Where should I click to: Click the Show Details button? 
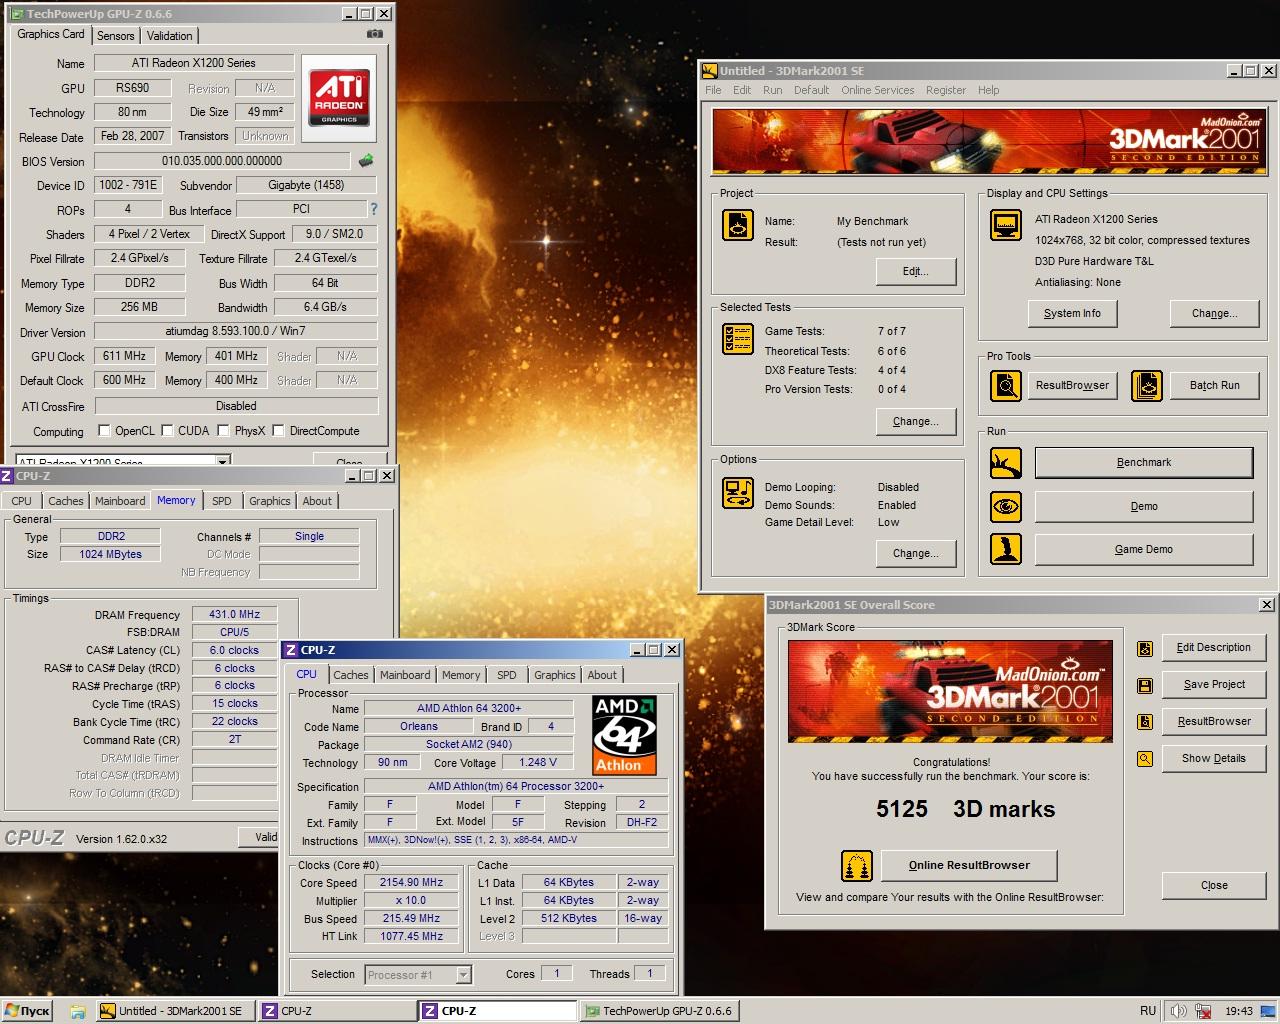point(1214,759)
